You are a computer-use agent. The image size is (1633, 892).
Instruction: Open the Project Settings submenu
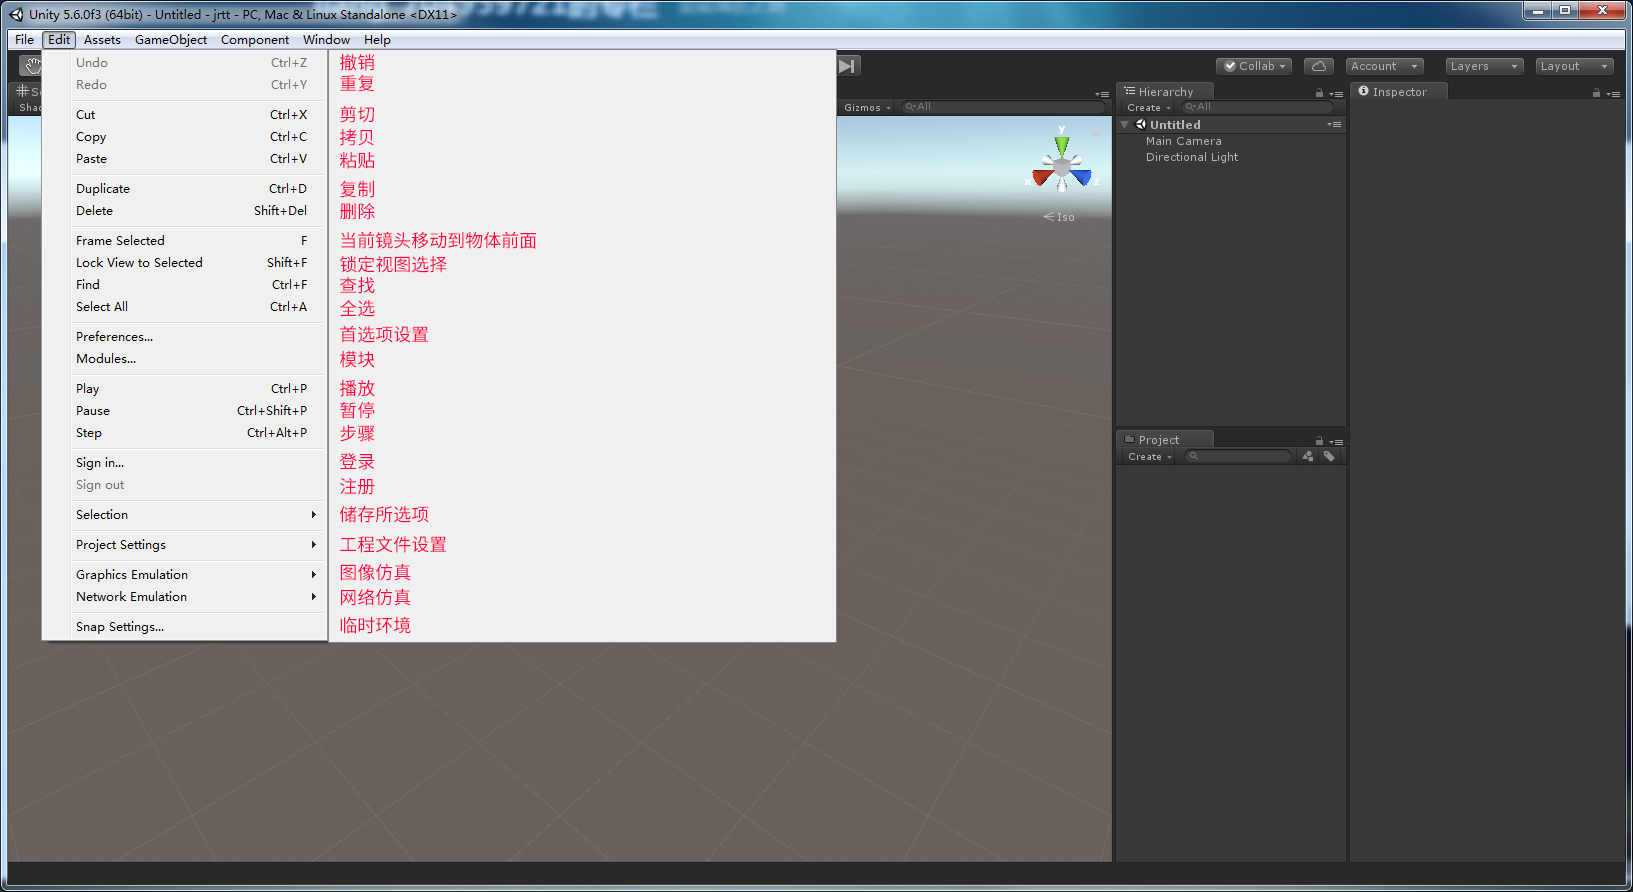[121, 545]
